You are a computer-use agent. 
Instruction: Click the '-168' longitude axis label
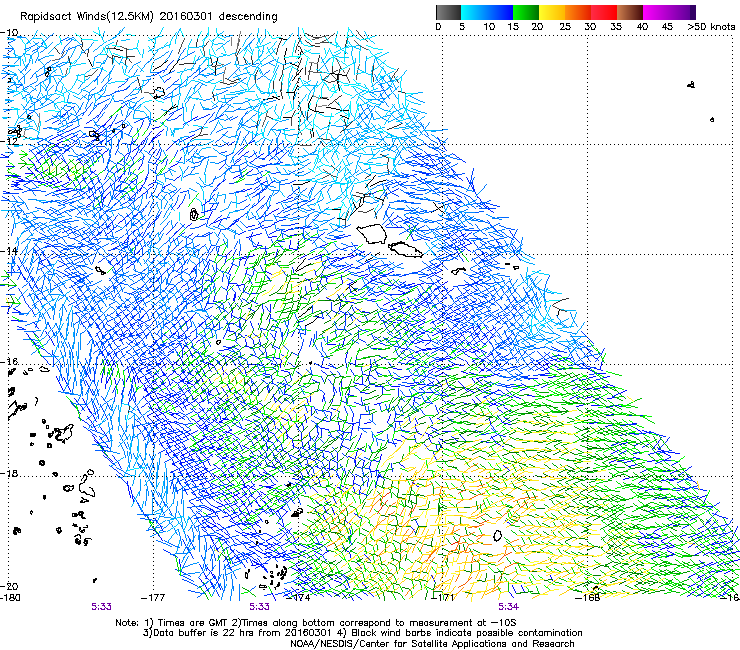(588, 598)
